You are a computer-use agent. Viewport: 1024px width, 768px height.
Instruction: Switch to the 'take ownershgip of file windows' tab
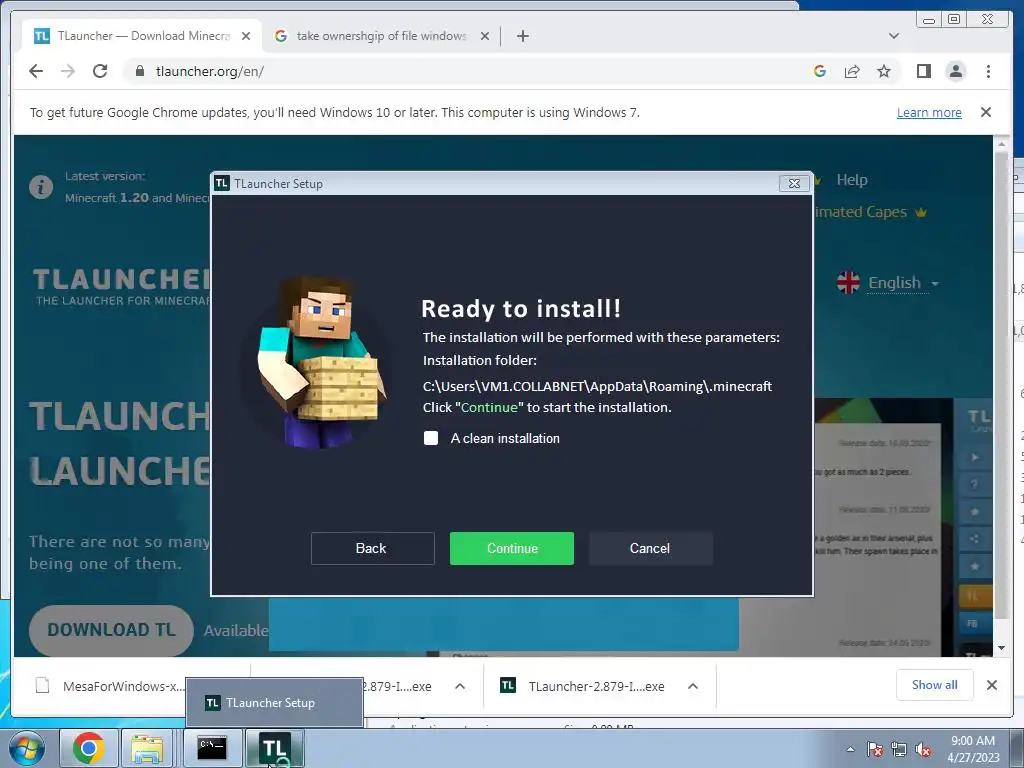point(381,36)
